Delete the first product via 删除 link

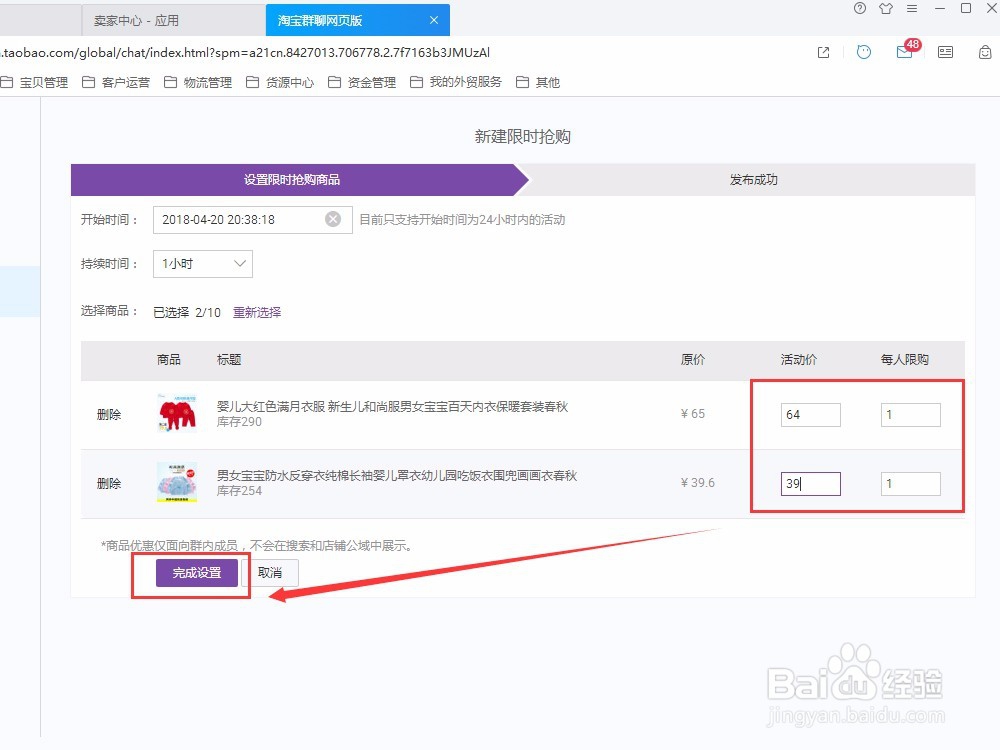pos(108,414)
